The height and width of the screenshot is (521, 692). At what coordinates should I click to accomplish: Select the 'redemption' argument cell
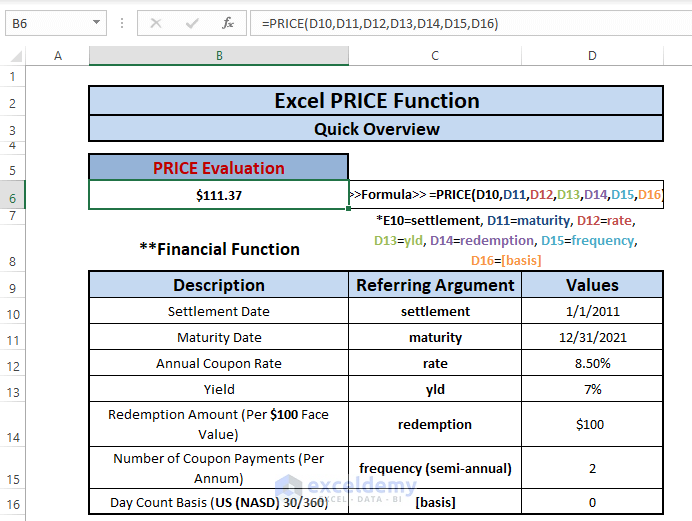click(x=435, y=424)
